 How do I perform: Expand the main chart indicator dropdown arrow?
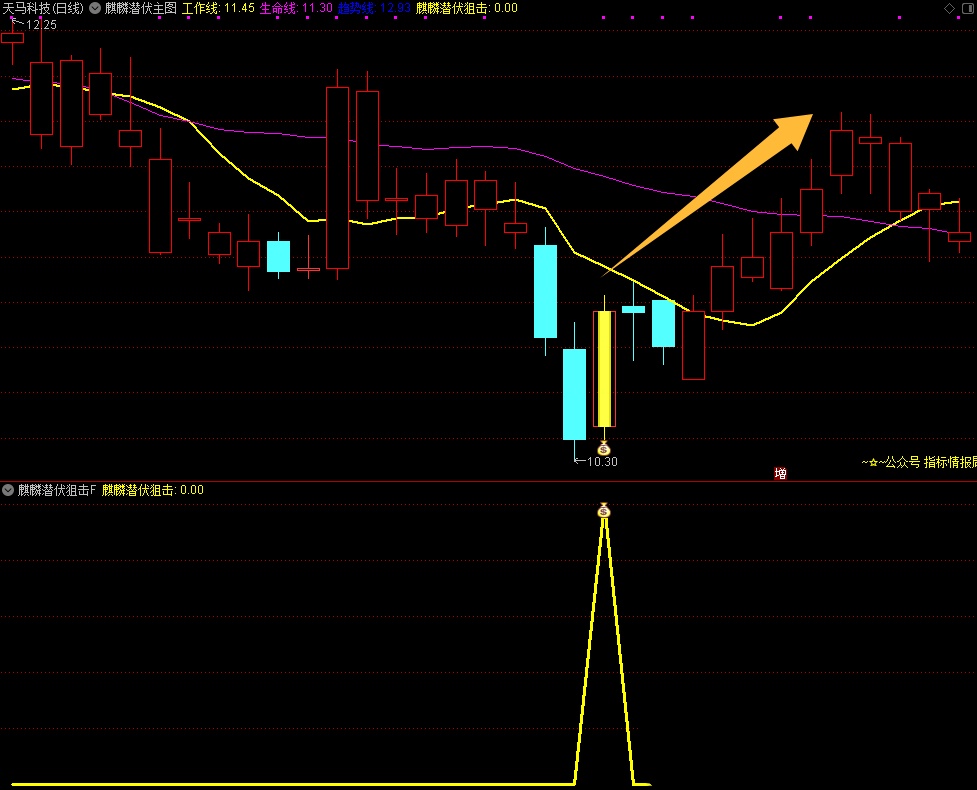tap(94, 8)
